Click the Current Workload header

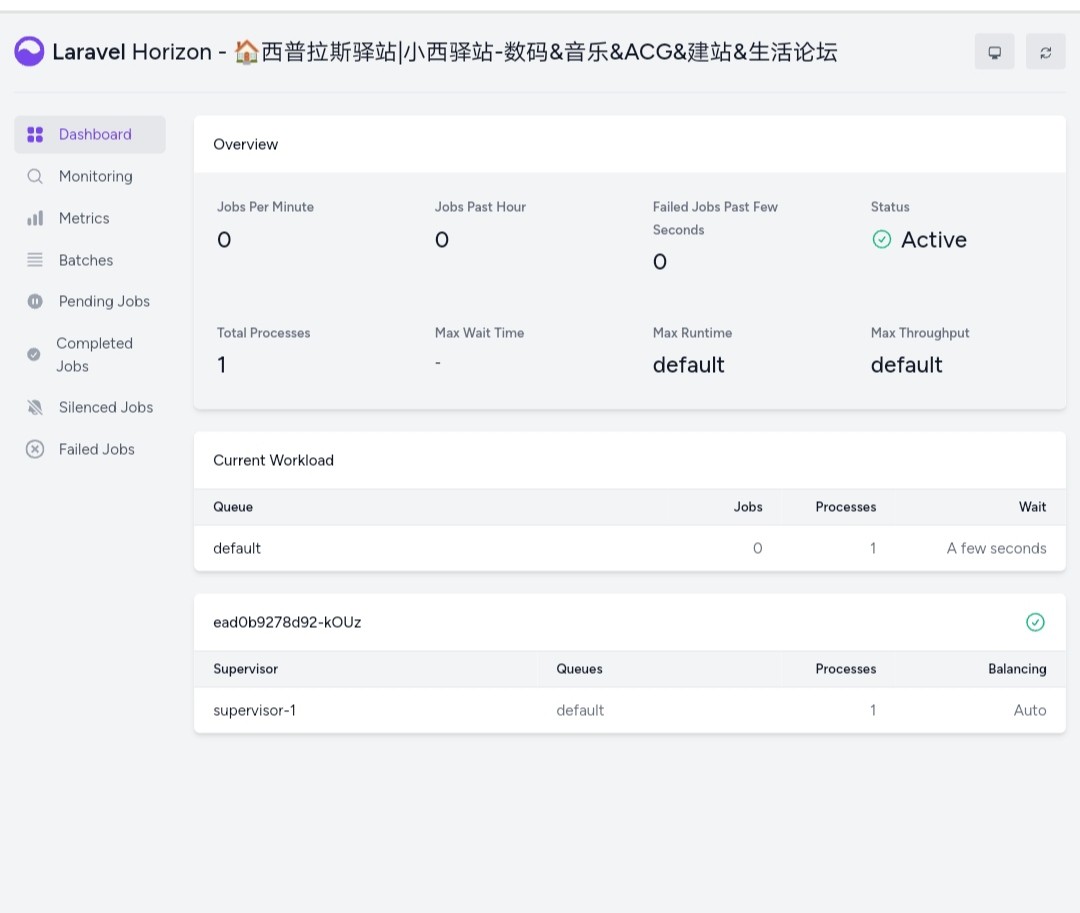coord(630,460)
